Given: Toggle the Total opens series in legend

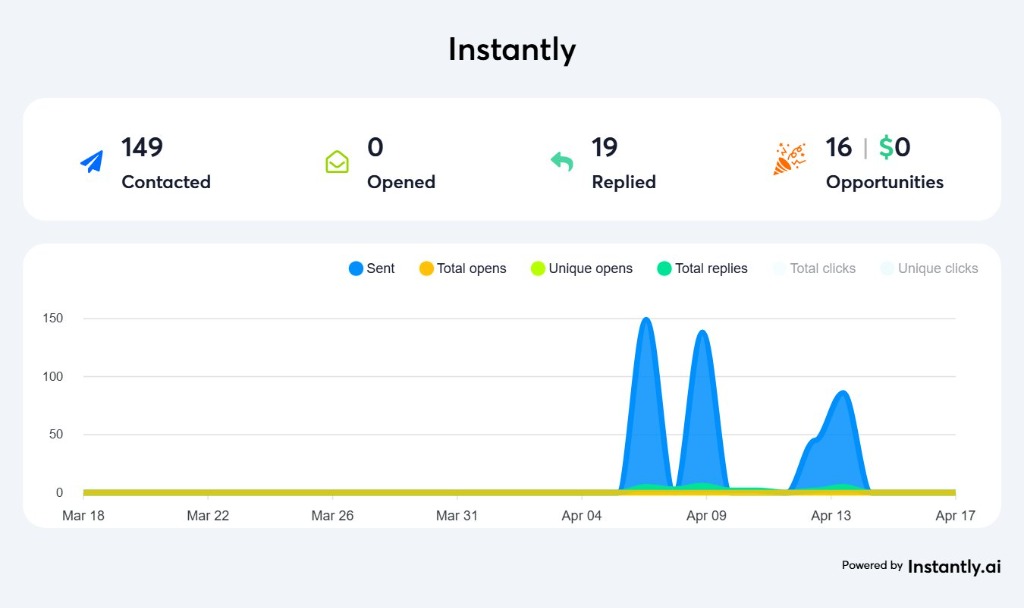Looking at the screenshot, I should (462, 268).
